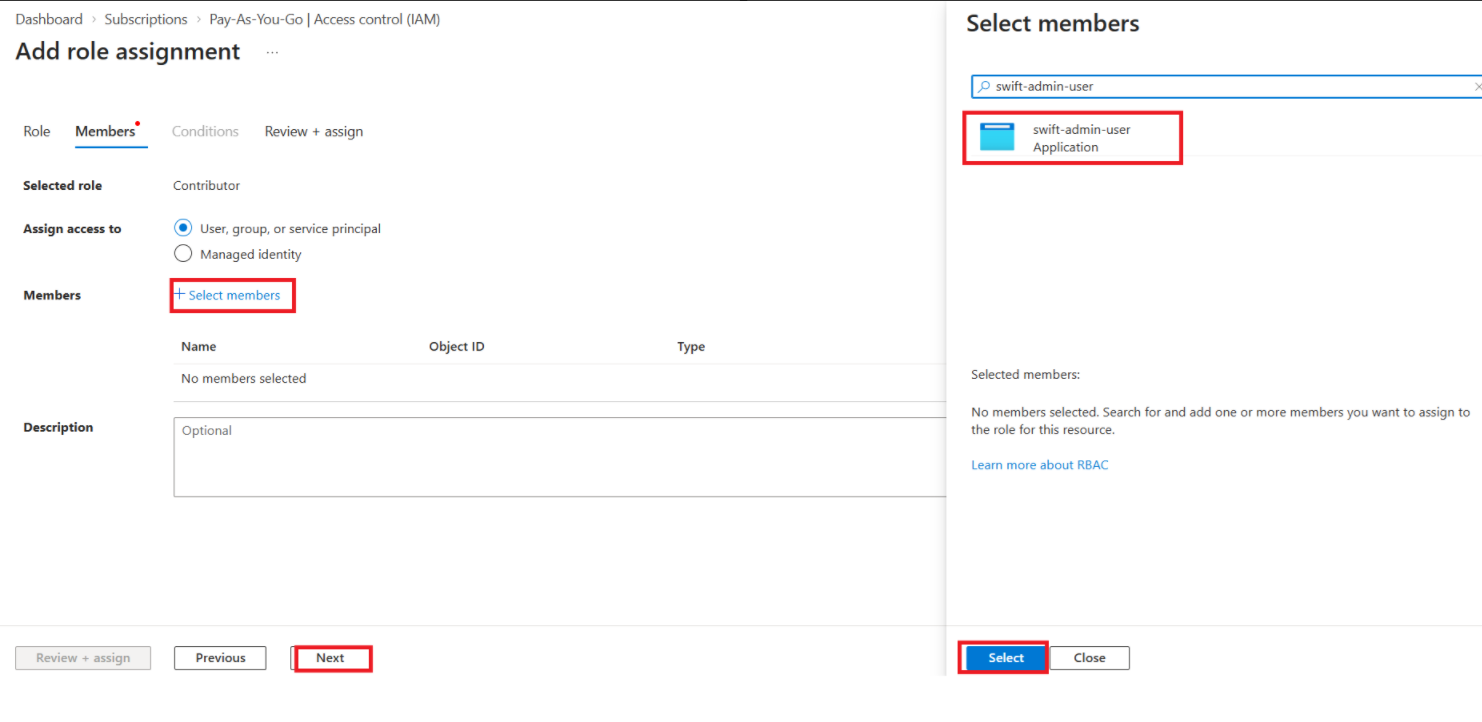Click the swift-admin-user application icon
The image size is (1482, 722).
click(997, 137)
